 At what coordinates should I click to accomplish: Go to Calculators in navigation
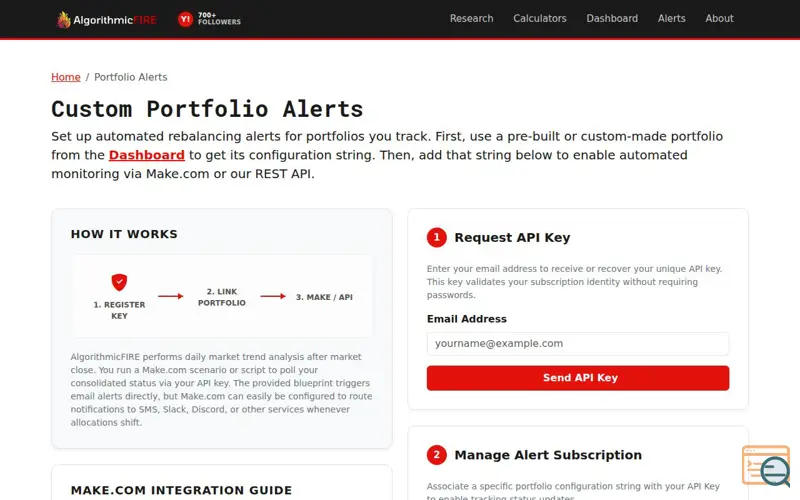pos(540,18)
